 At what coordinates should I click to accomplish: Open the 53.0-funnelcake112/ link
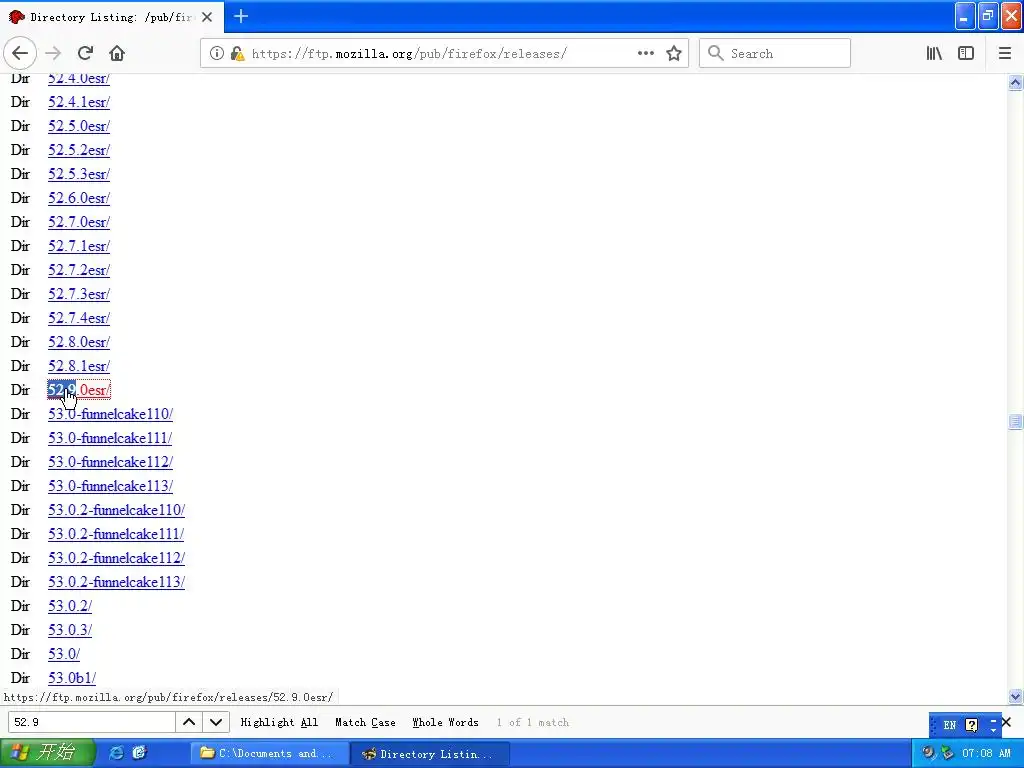click(110, 462)
